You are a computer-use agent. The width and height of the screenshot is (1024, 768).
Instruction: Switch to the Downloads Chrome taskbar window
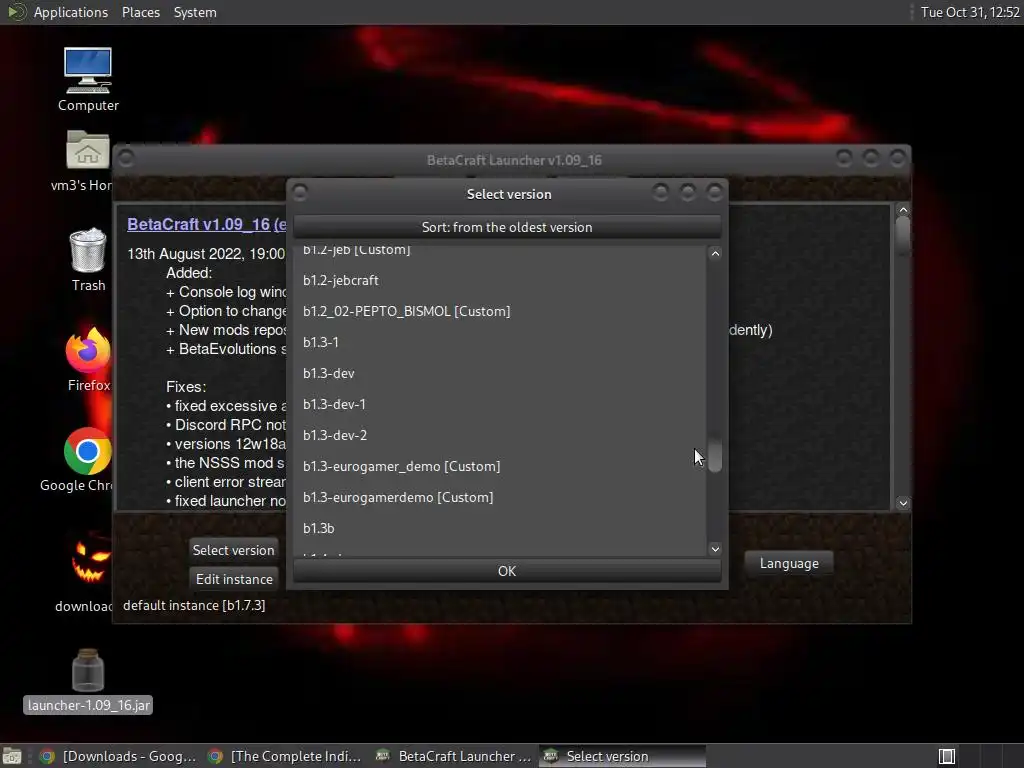(x=118, y=756)
